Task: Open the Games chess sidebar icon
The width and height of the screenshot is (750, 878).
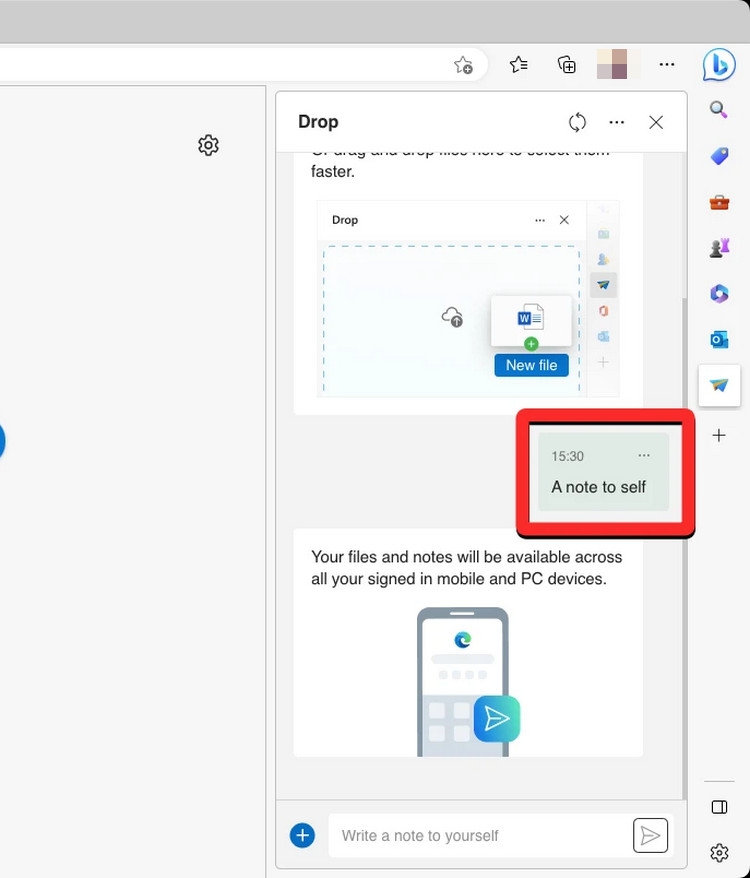Action: (719, 247)
